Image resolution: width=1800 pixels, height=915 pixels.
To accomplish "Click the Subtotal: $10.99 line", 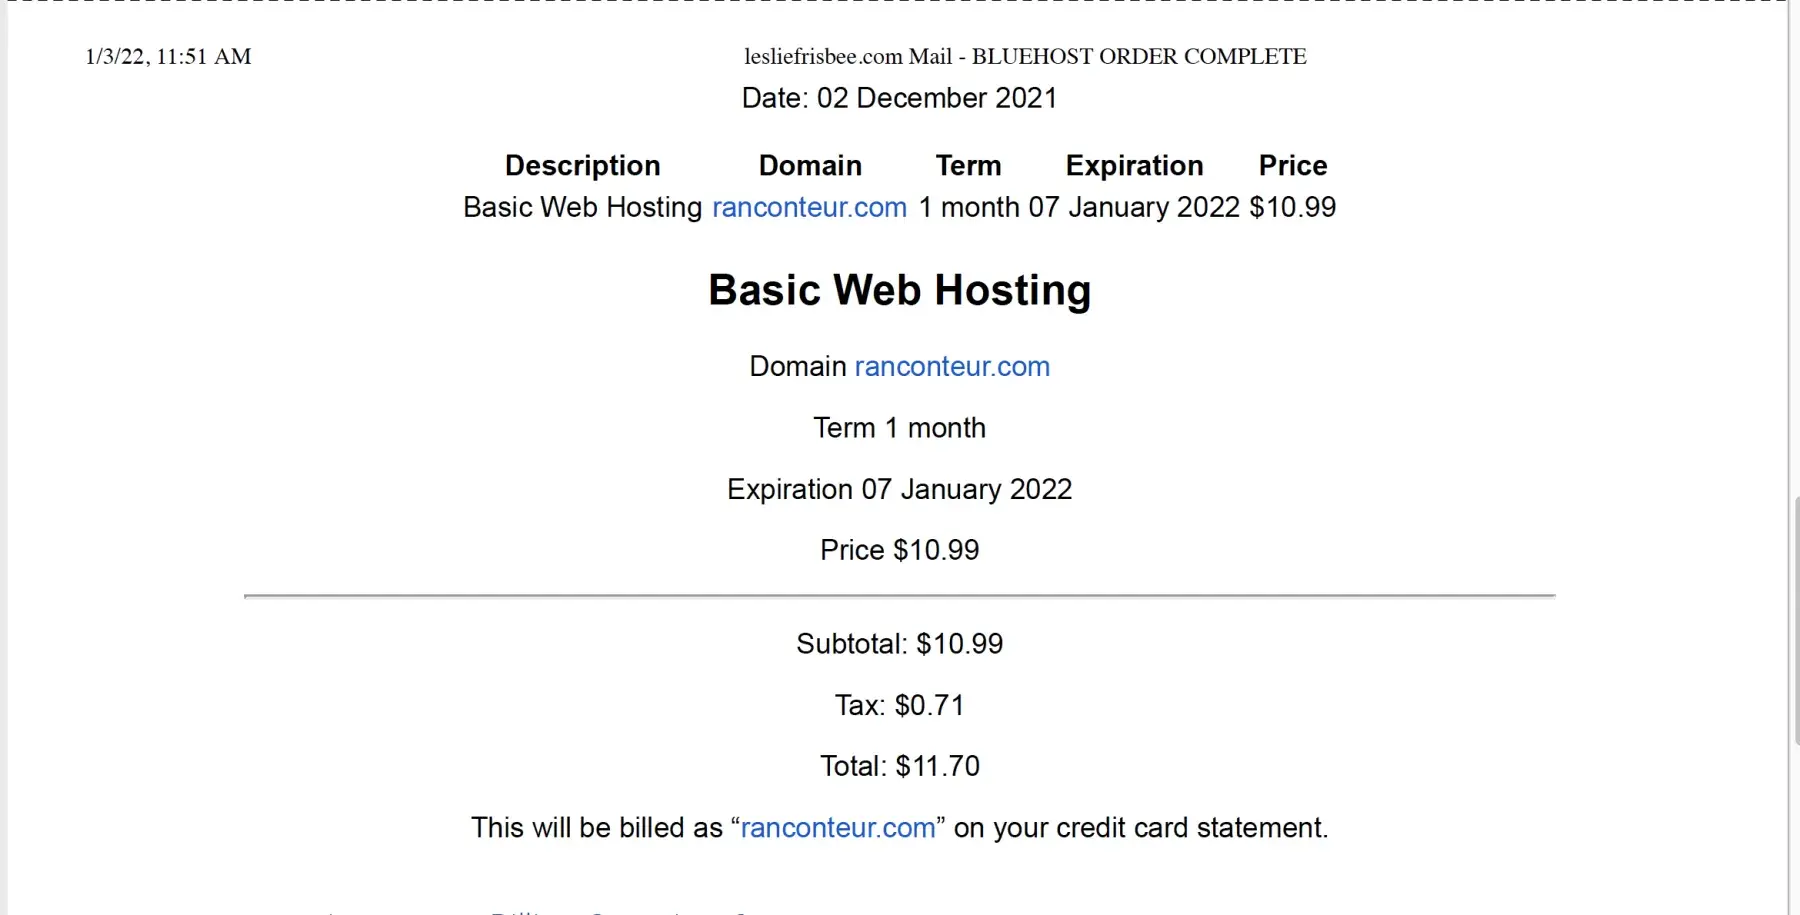I will (899, 644).
